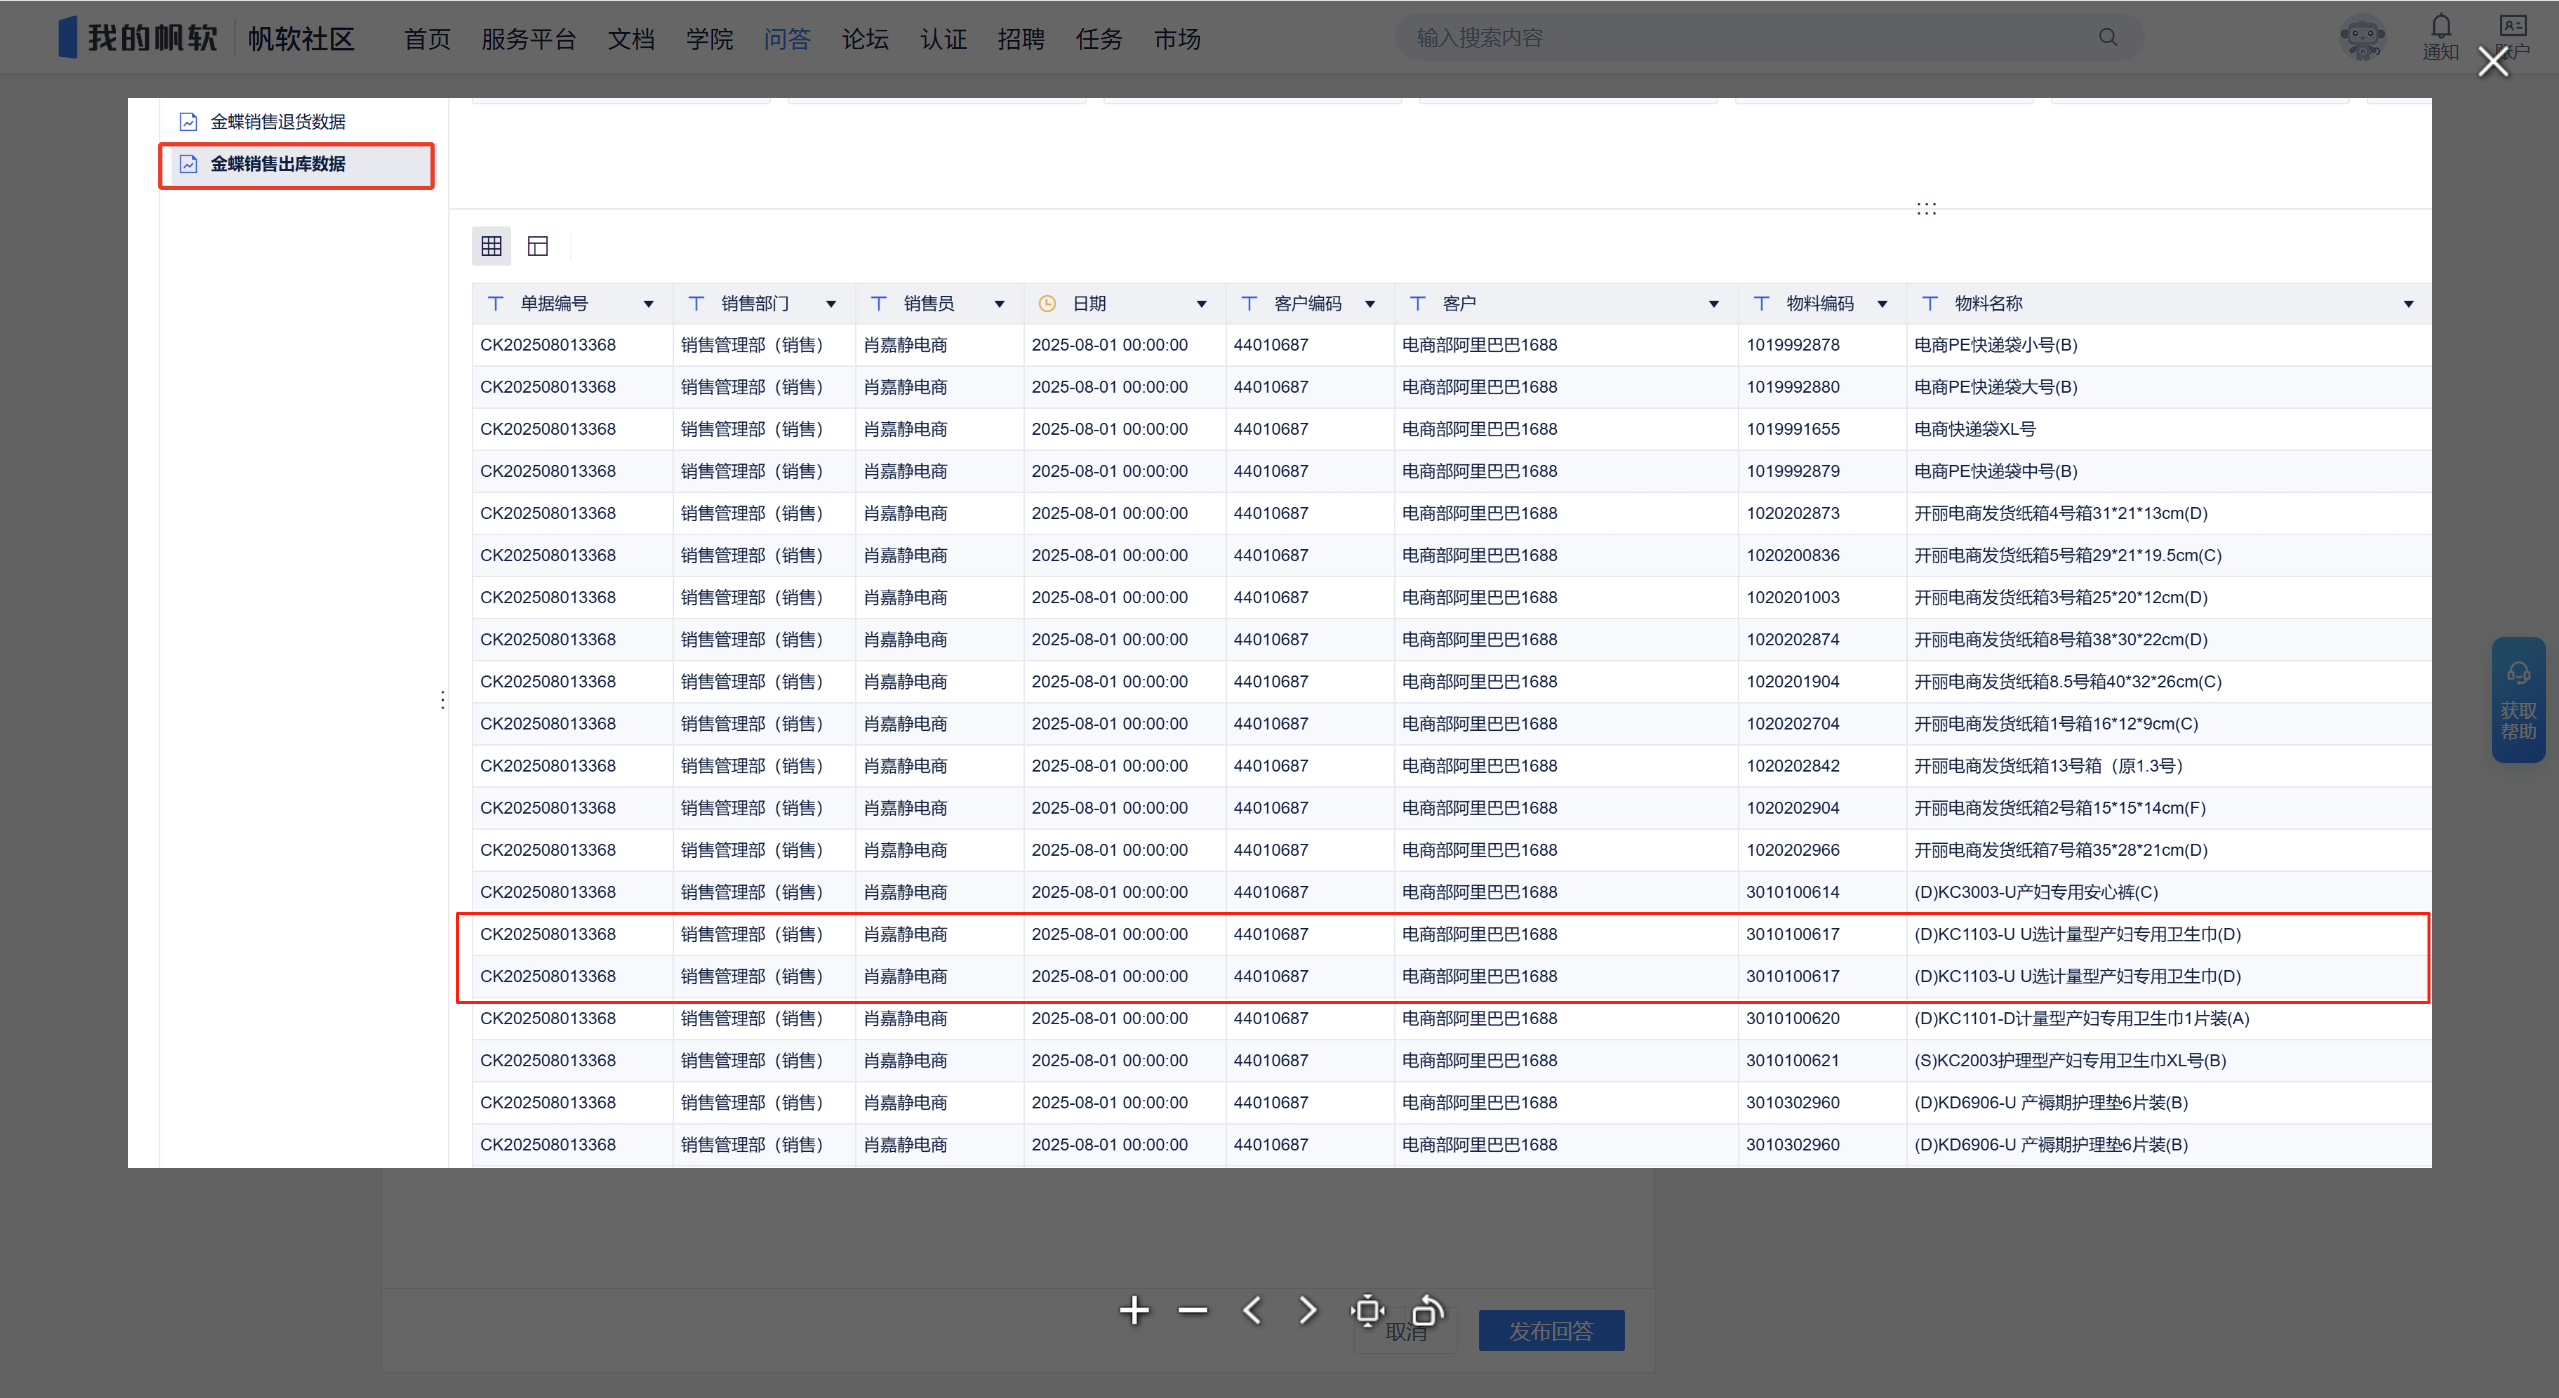Click the 我的帆软 logo
This screenshot has height=1398, width=2559.
pos(138,38)
